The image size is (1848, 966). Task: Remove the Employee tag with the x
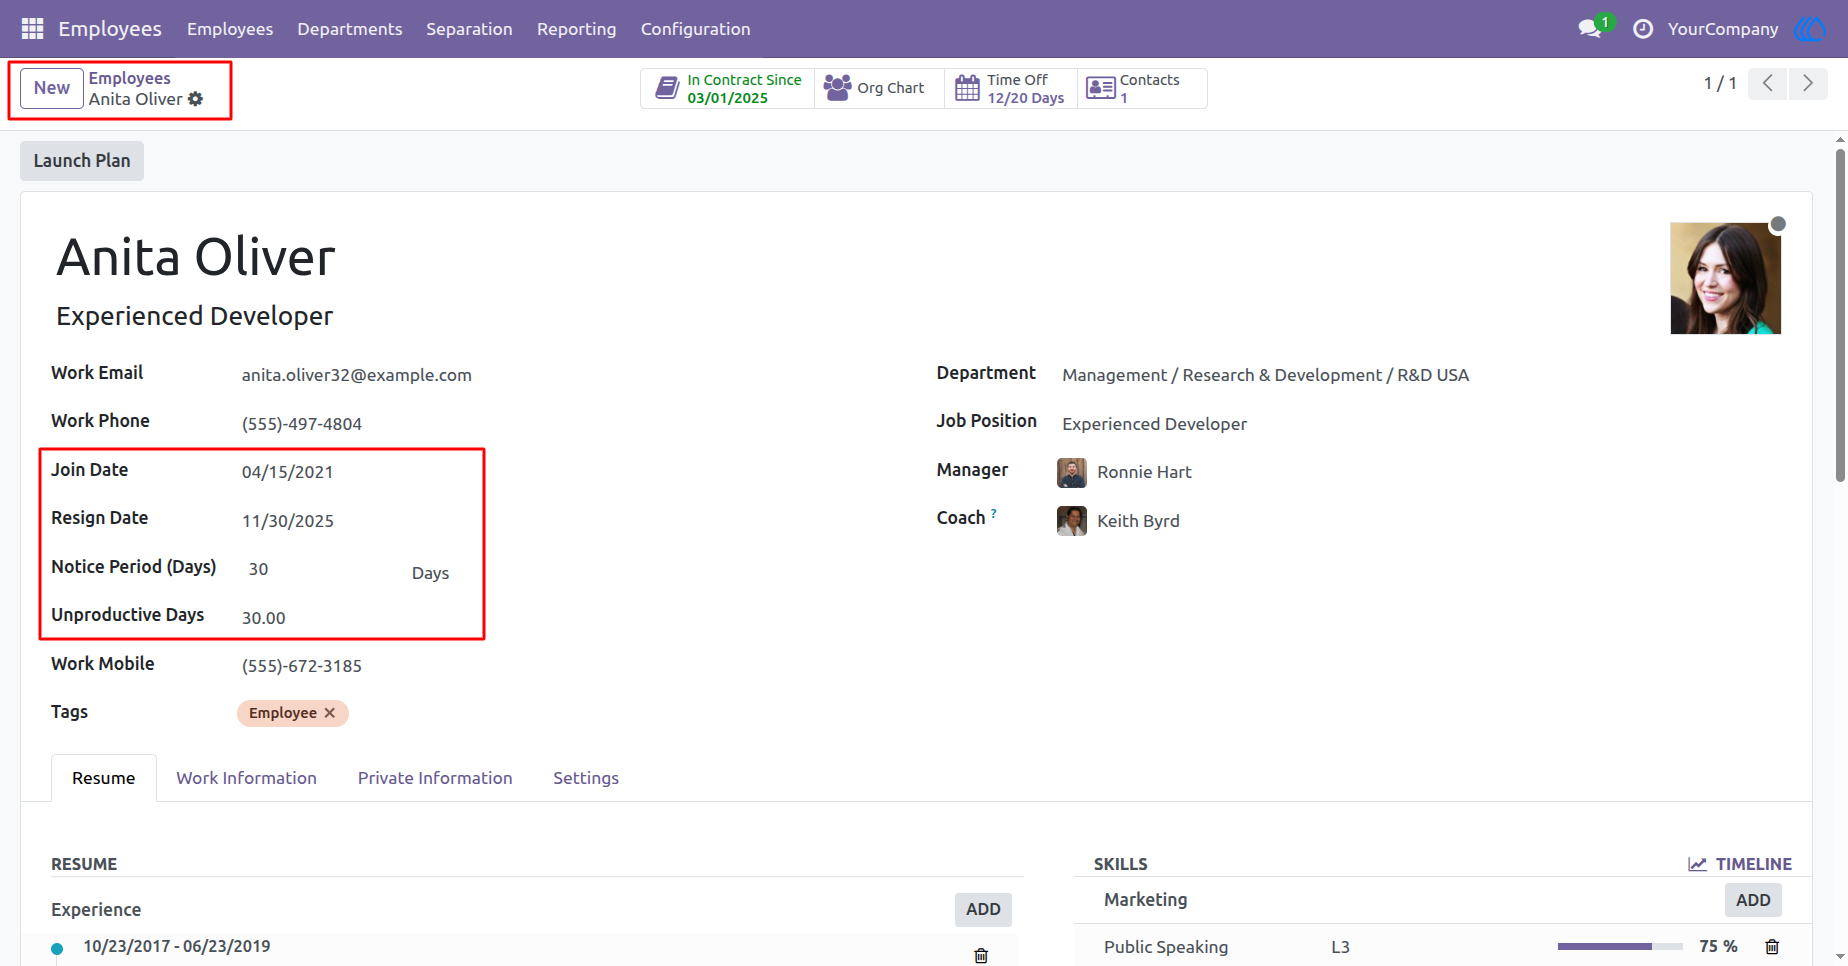coord(330,713)
